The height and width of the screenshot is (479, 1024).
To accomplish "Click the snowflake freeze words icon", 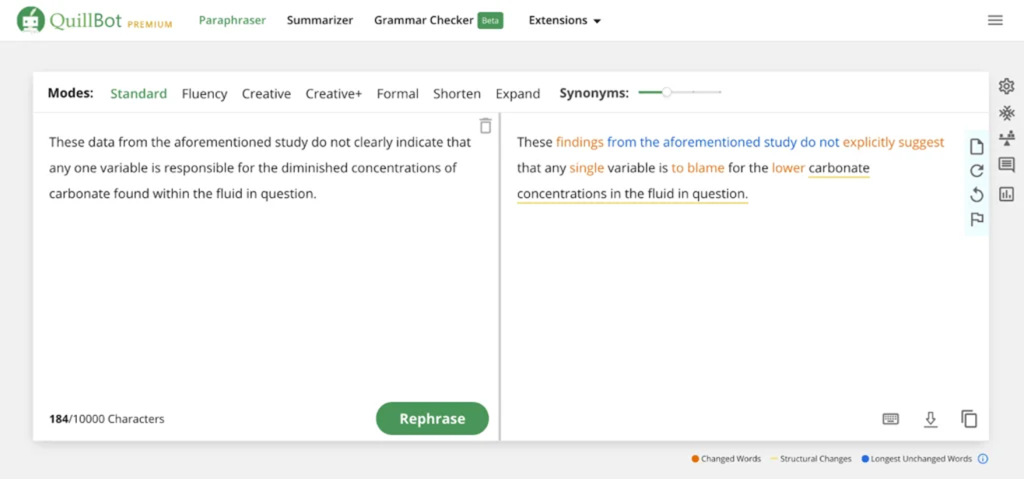I will pyautogui.click(x=1006, y=112).
